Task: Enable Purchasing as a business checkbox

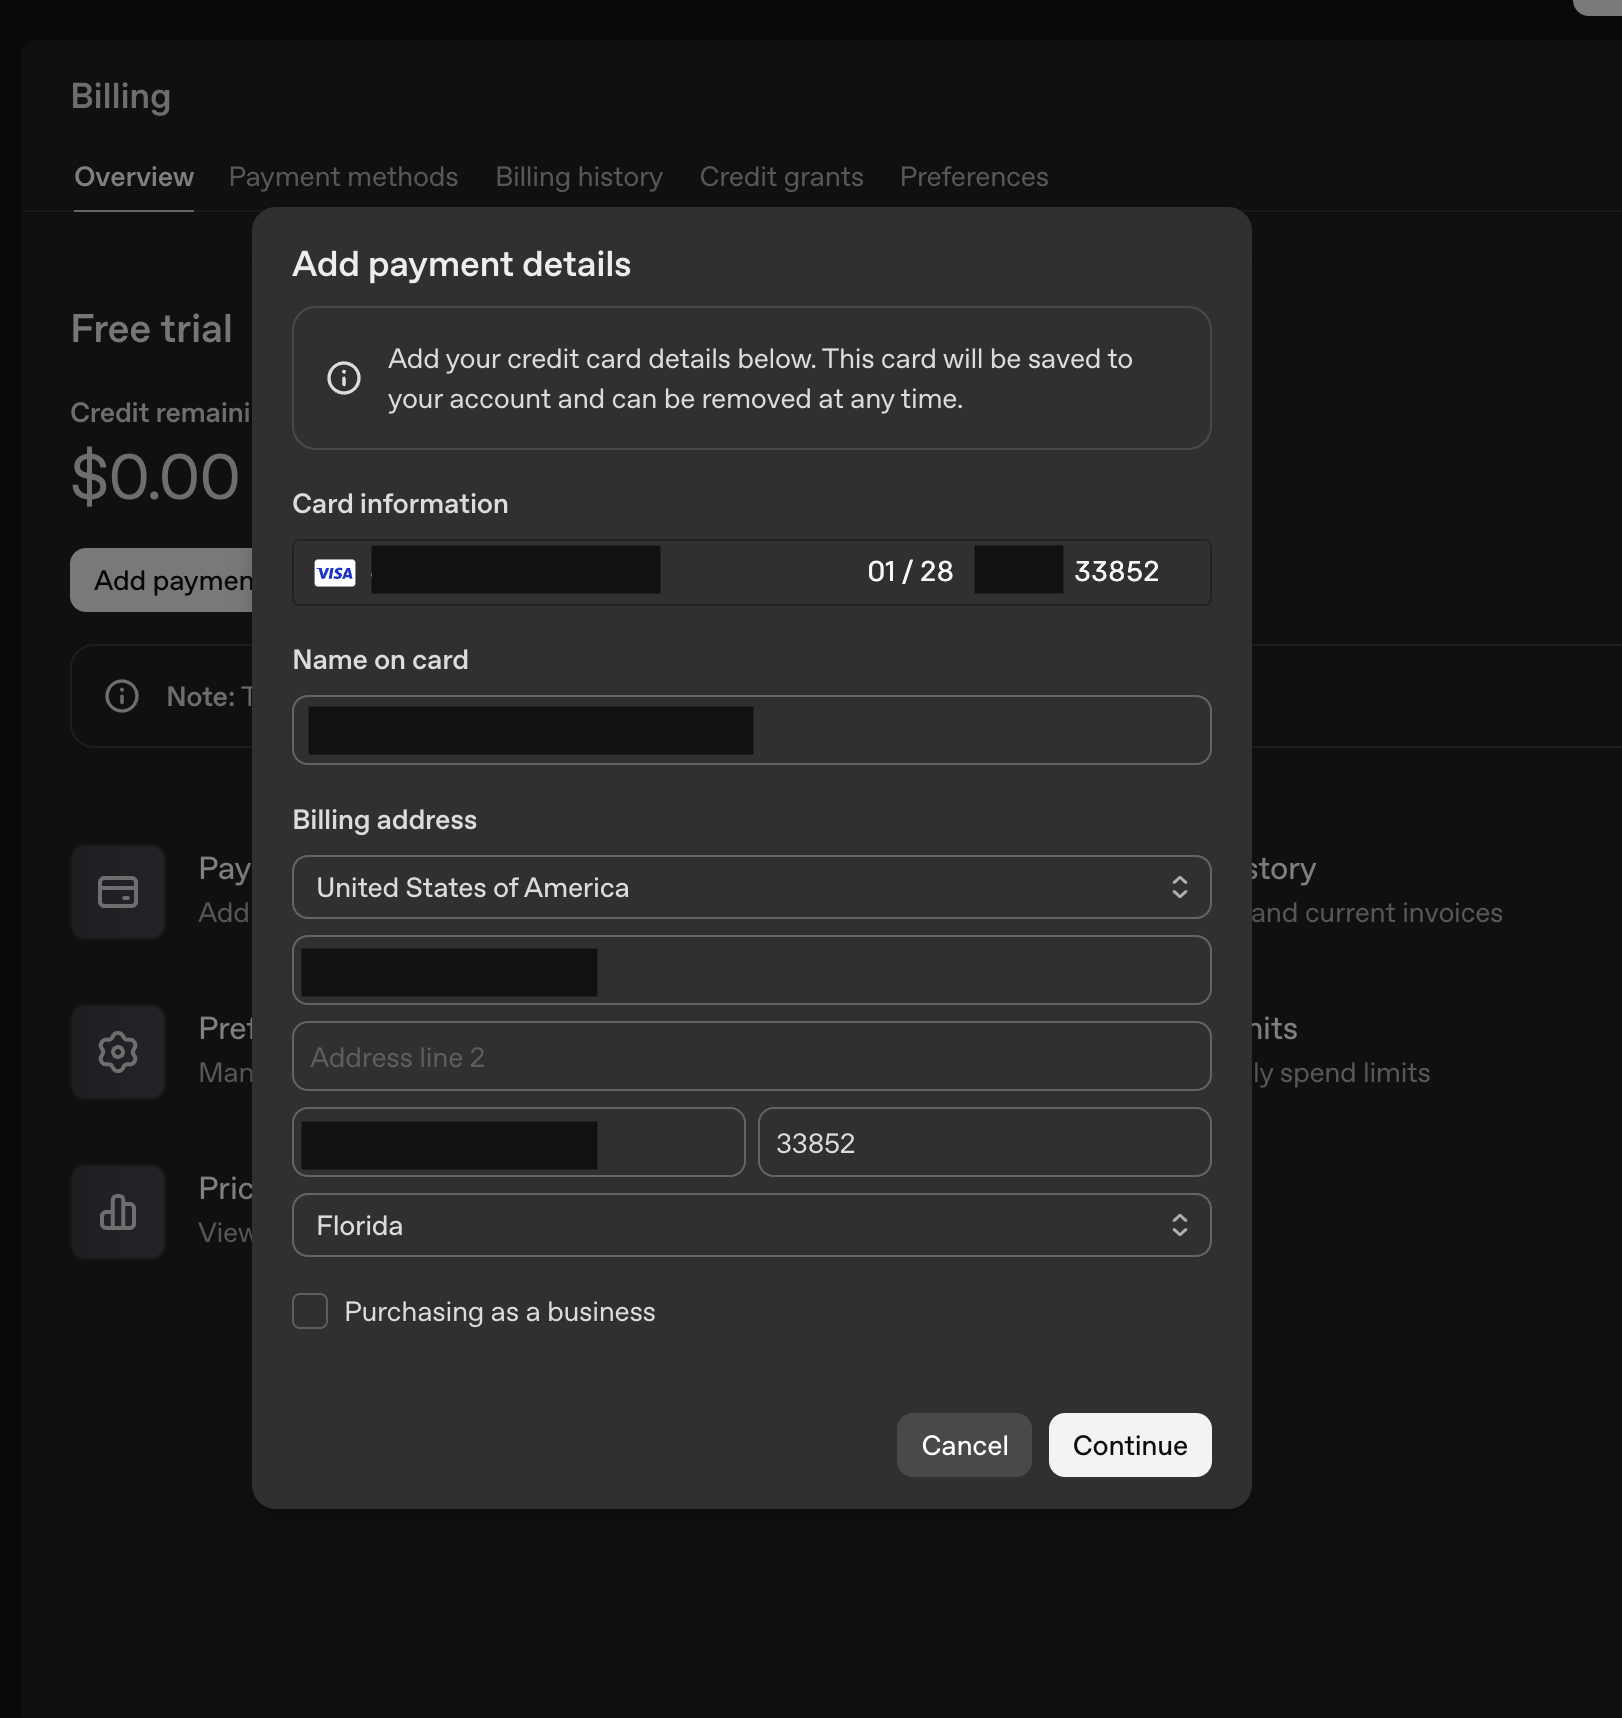Action: point(310,1311)
